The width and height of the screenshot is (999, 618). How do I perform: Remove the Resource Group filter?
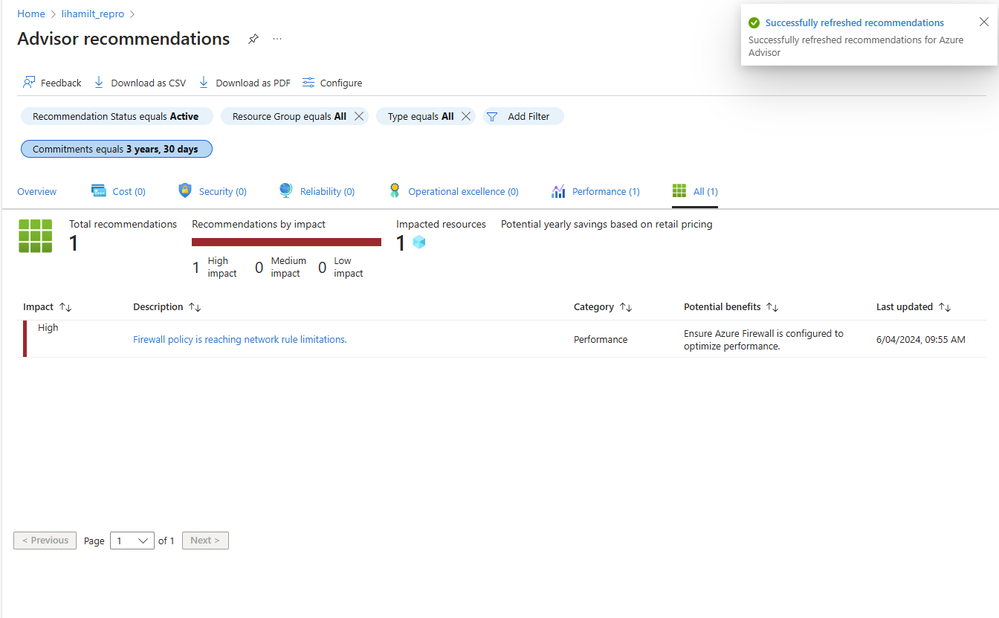359,116
